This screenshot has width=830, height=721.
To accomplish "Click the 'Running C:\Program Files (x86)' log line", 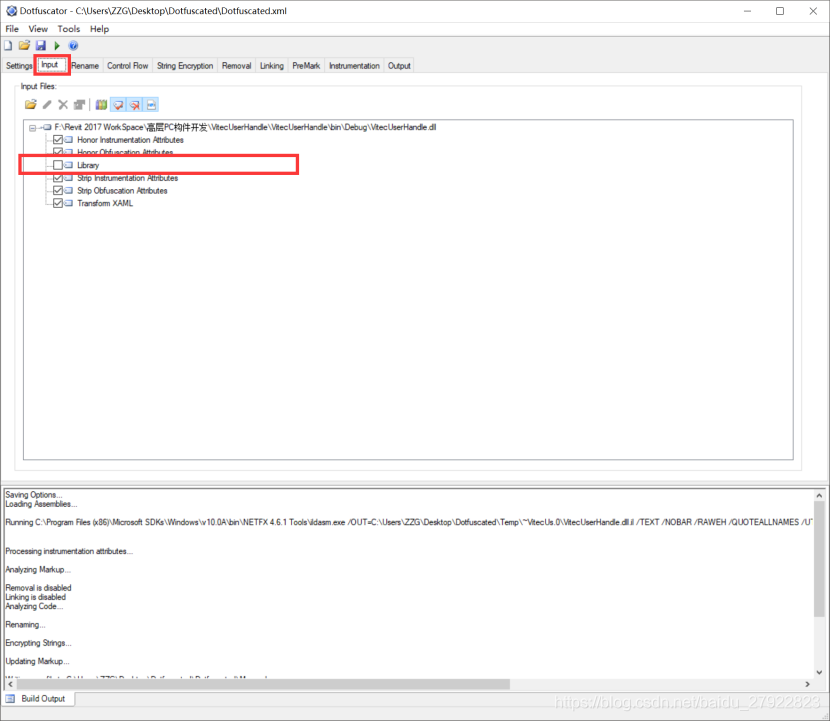I will tap(408, 522).
